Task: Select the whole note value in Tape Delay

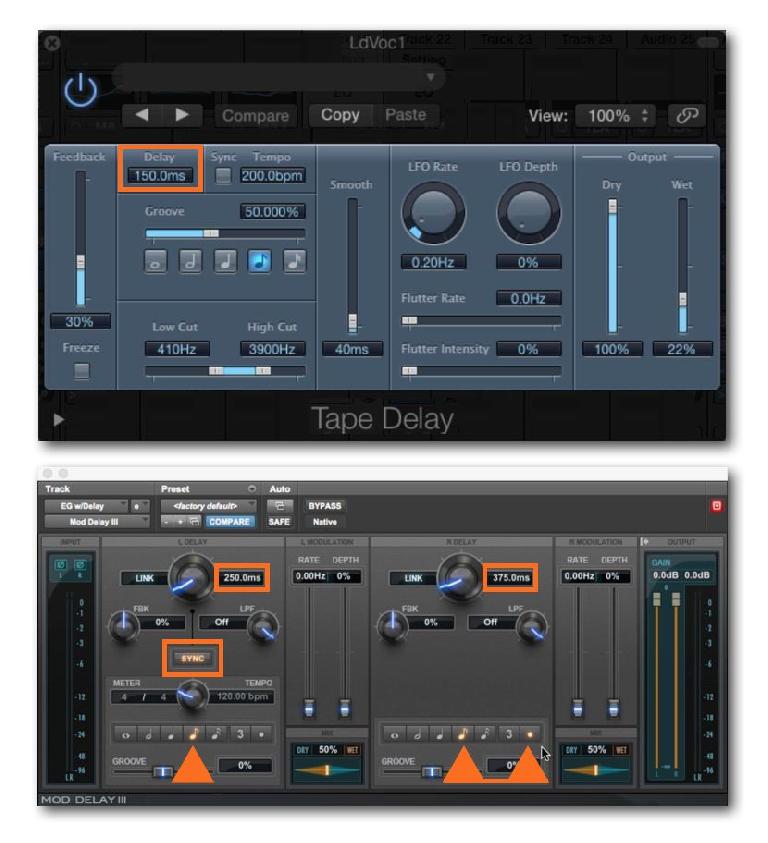Action: pos(156,261)
